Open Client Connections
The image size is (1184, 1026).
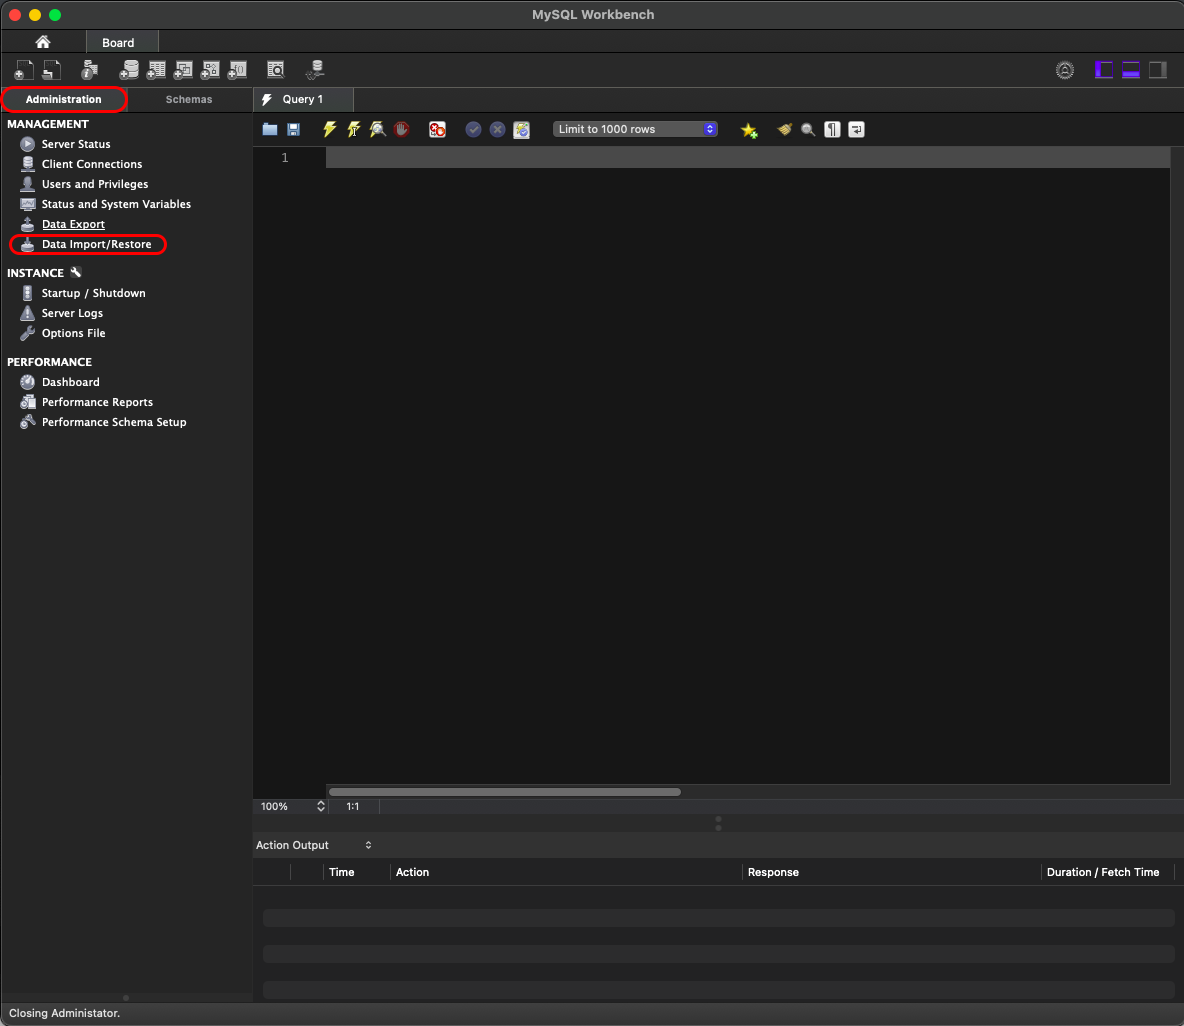coord(92,164)
